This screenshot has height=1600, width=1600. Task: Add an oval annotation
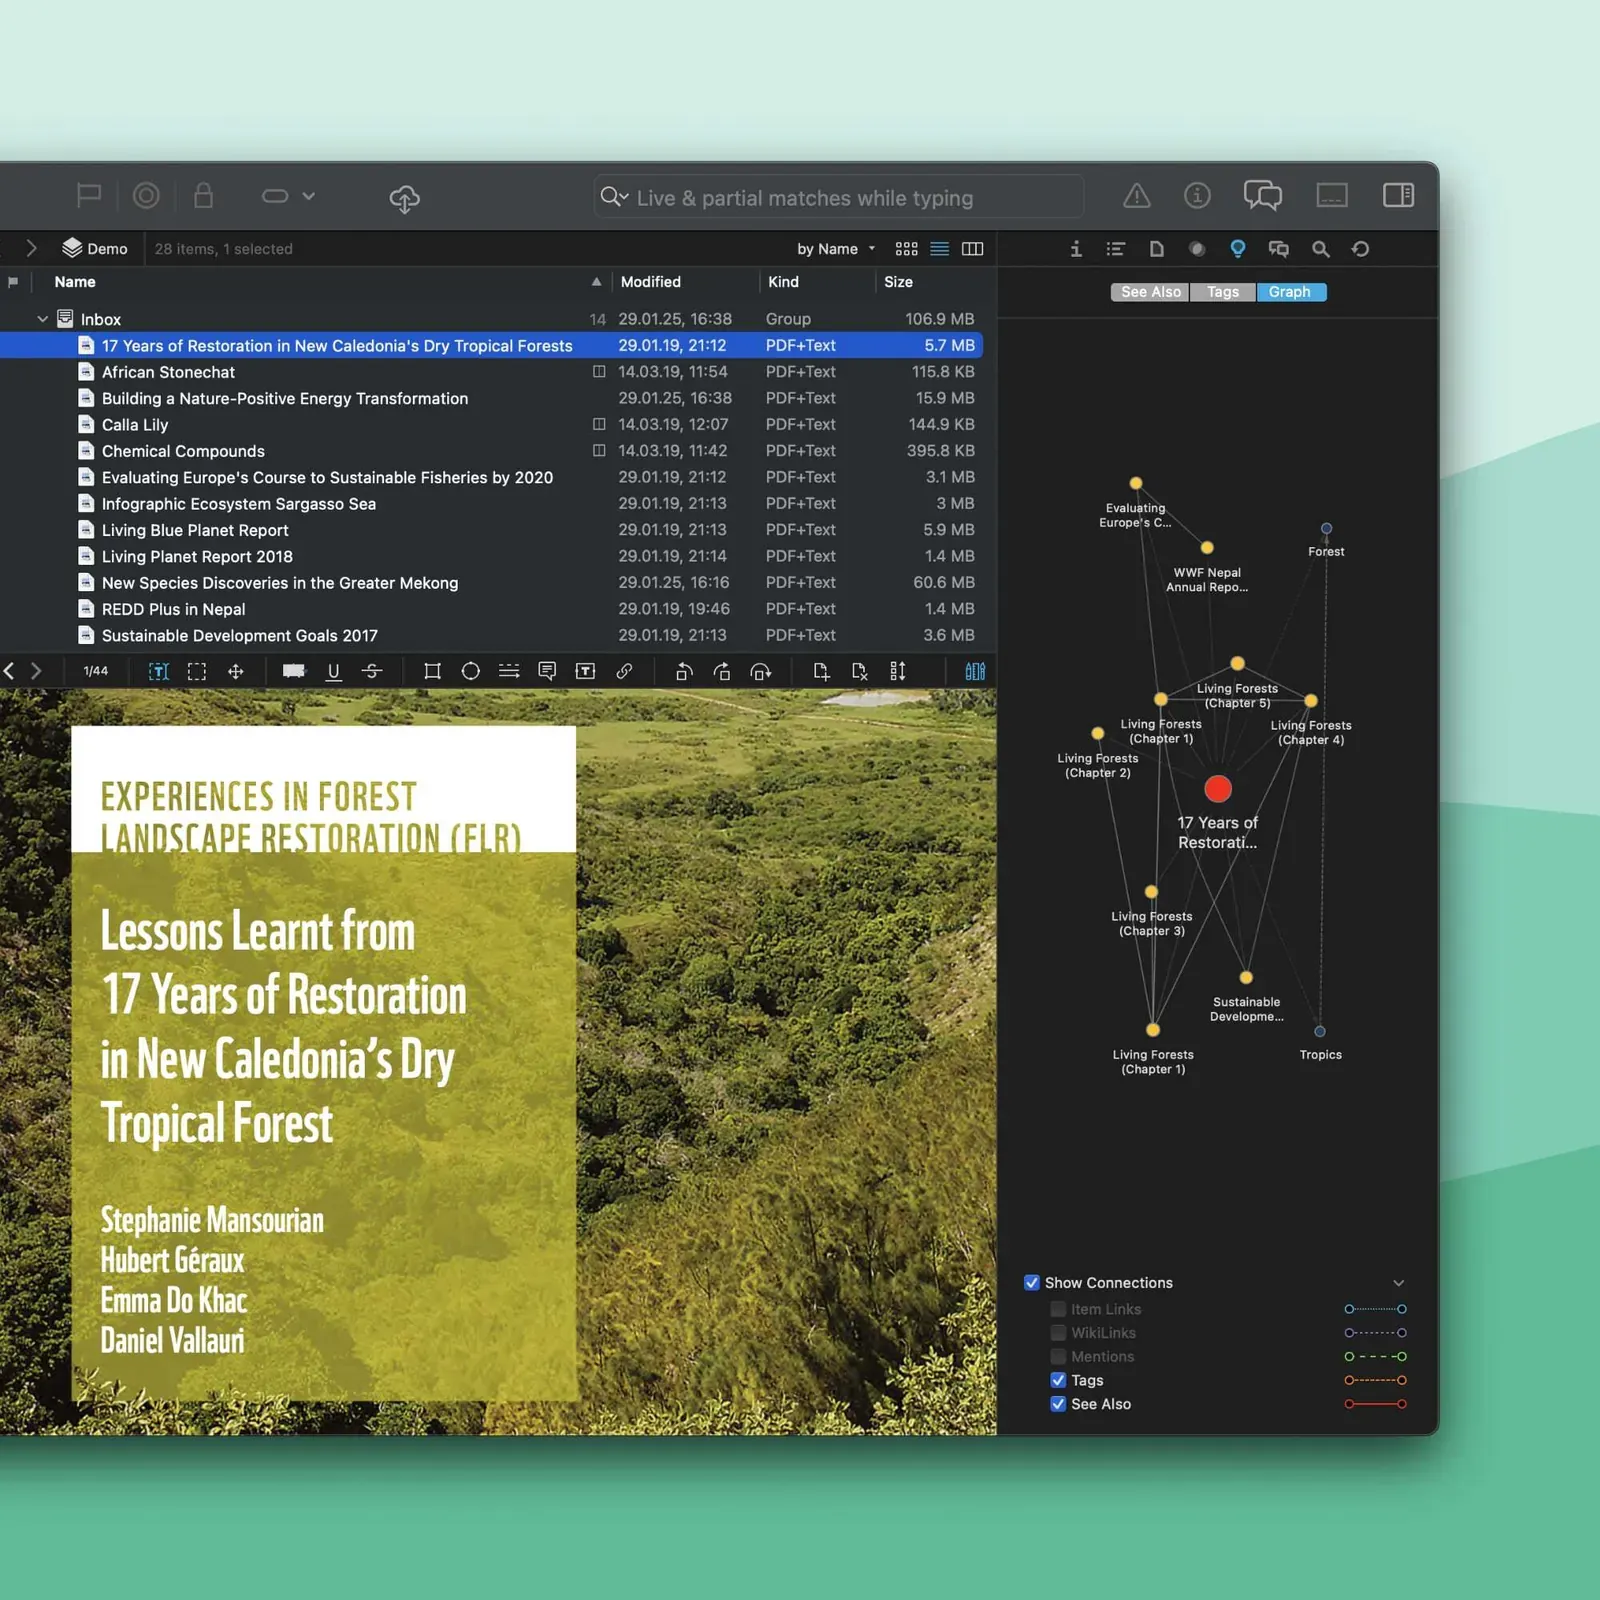470,671
